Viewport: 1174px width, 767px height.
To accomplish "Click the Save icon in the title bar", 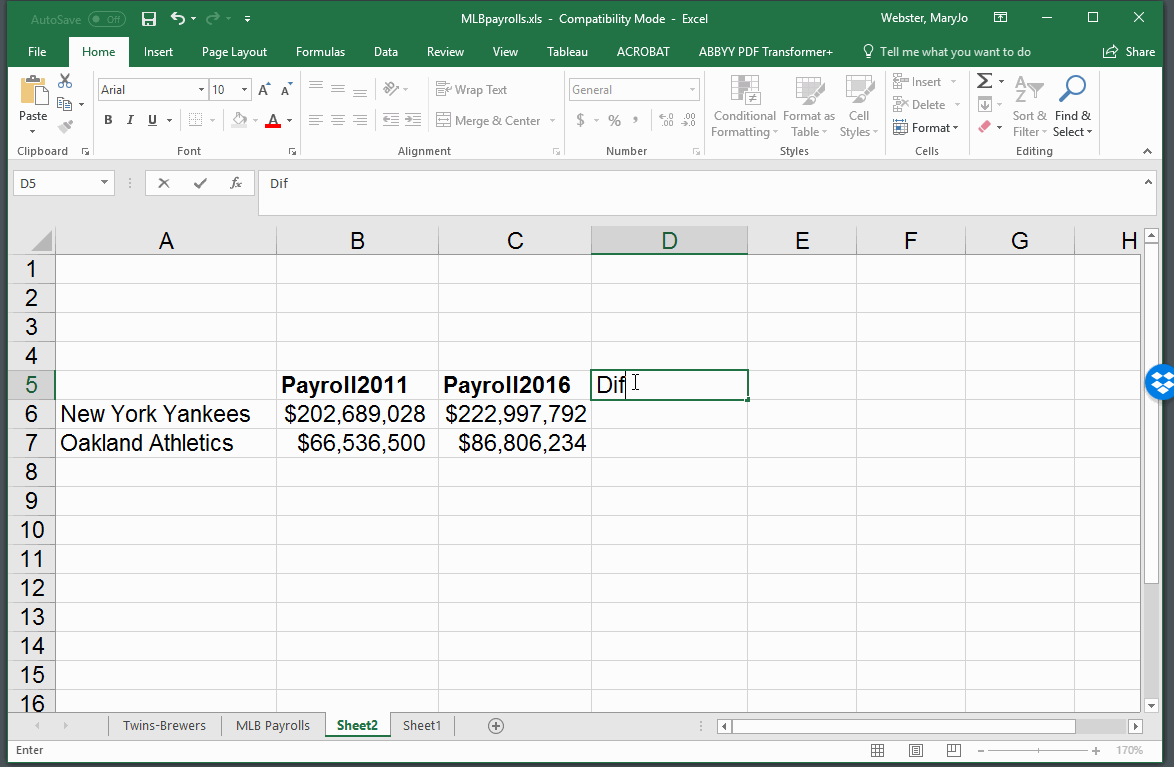I will pos(149,19).
